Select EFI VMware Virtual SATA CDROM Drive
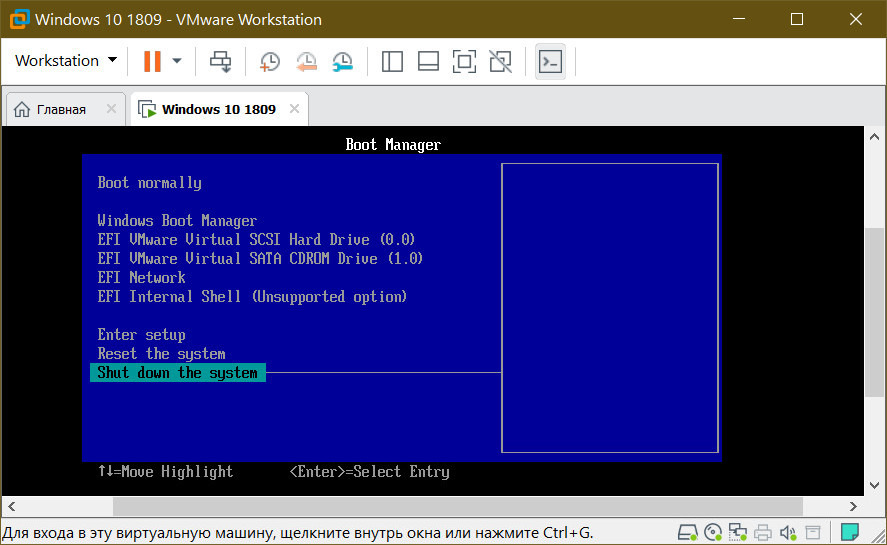Viewport: 887px width, 545px height. click(x=260, y=259)
